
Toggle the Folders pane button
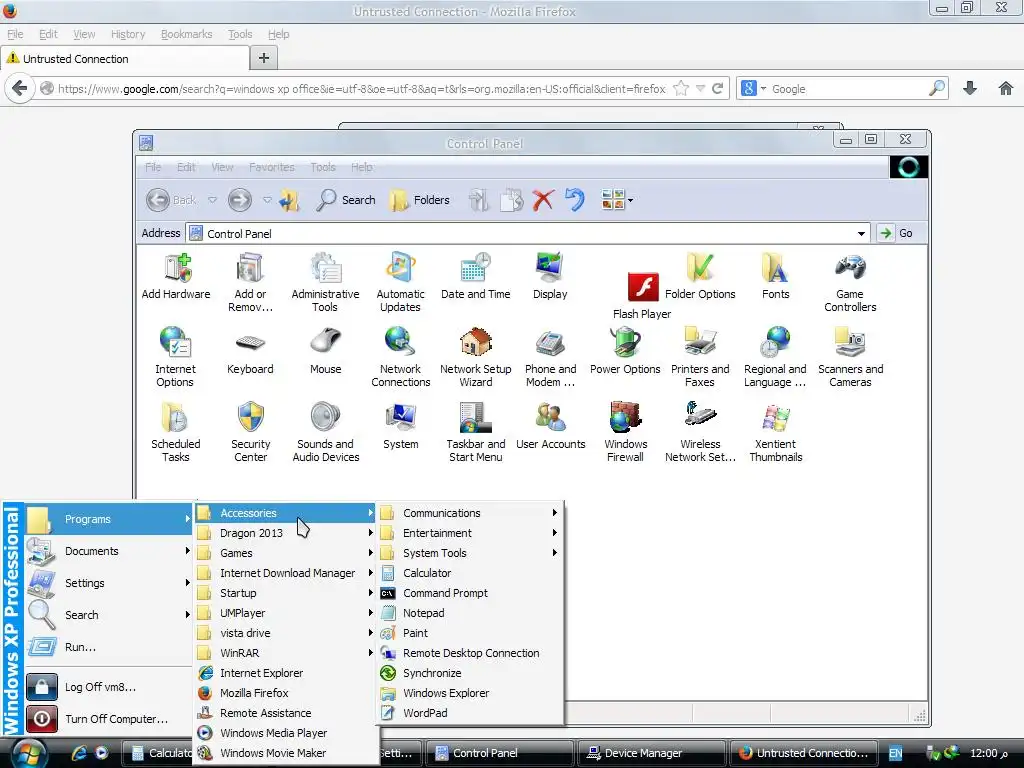click(x=420, y=200)
